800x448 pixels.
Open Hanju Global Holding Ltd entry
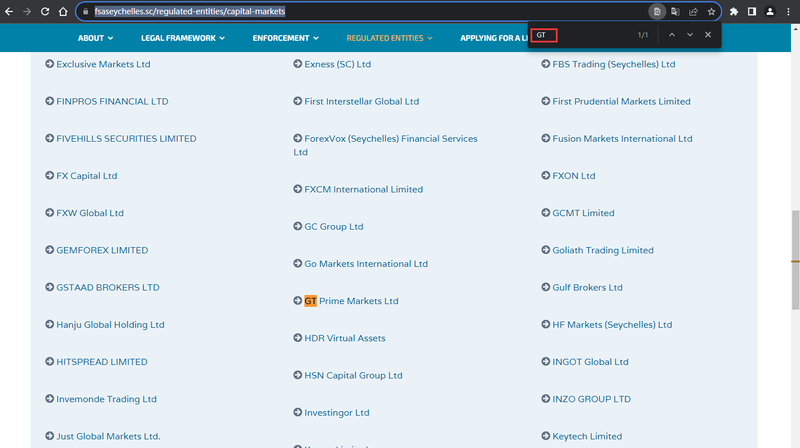tap(110, 325)
